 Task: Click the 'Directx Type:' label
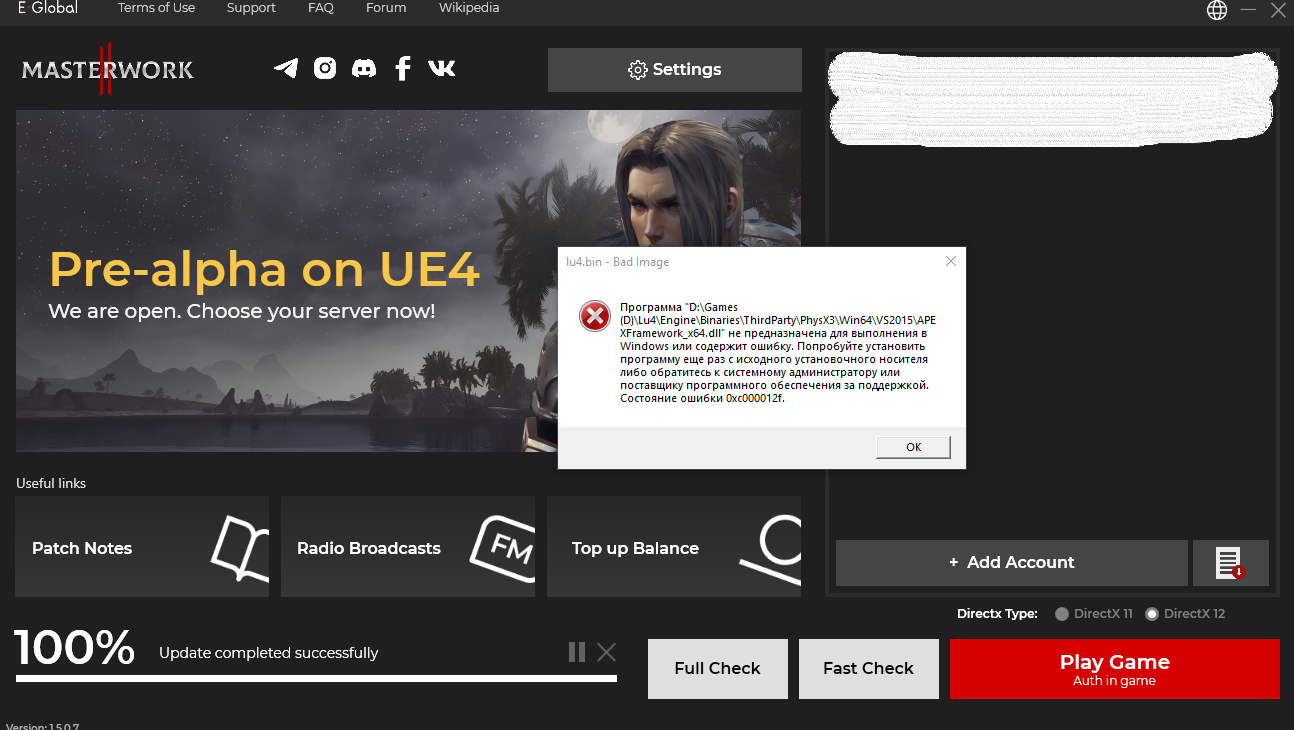[997, 614]
